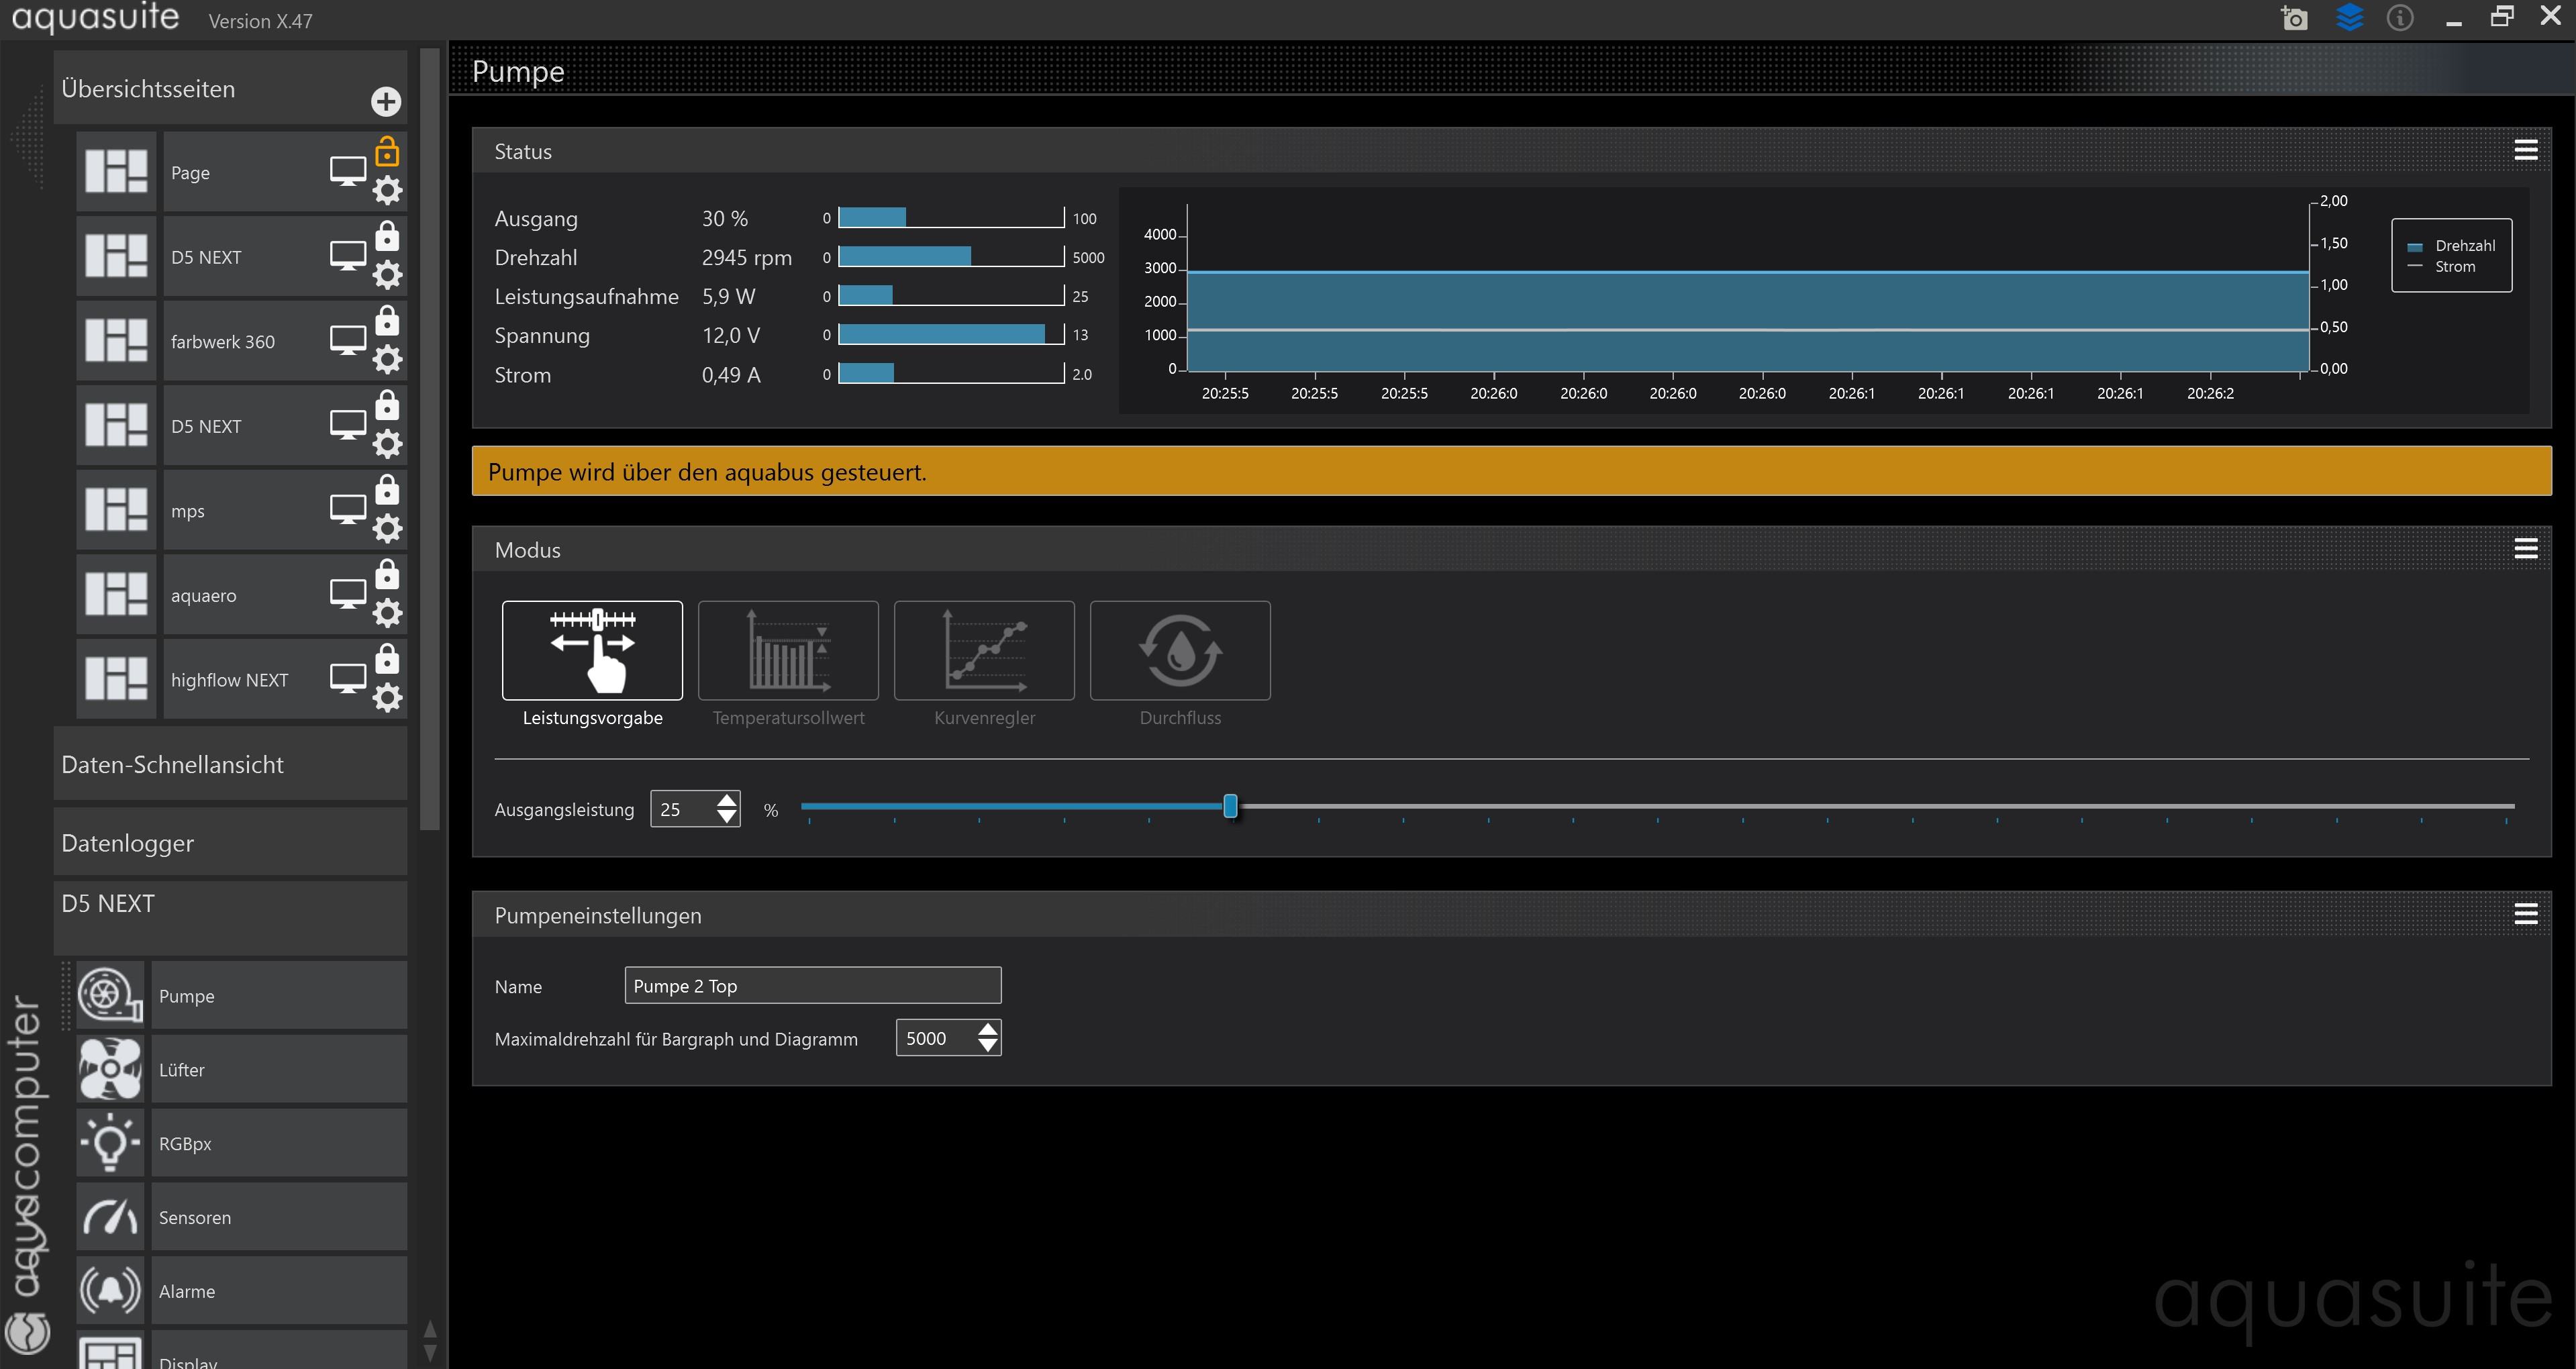Click the Drehzahl legend entry in chart

[x=2451, y=246]
